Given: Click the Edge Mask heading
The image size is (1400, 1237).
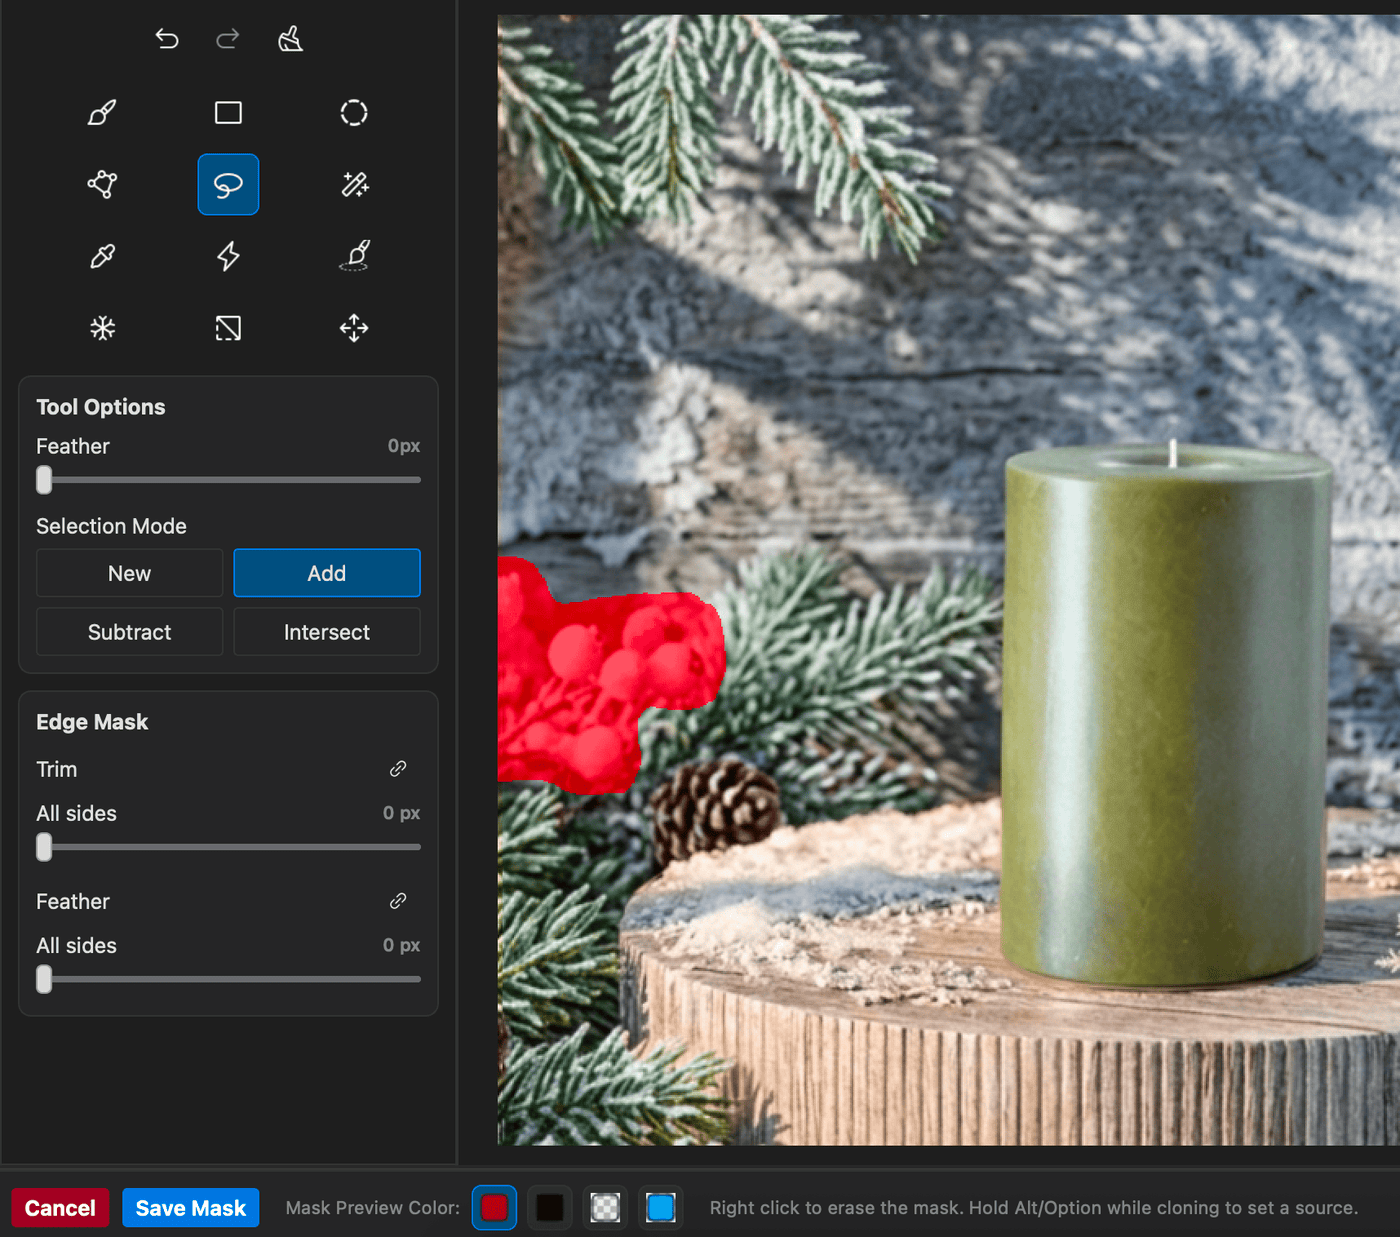Looking at the screenshot, I should click(x=92, y=722).
